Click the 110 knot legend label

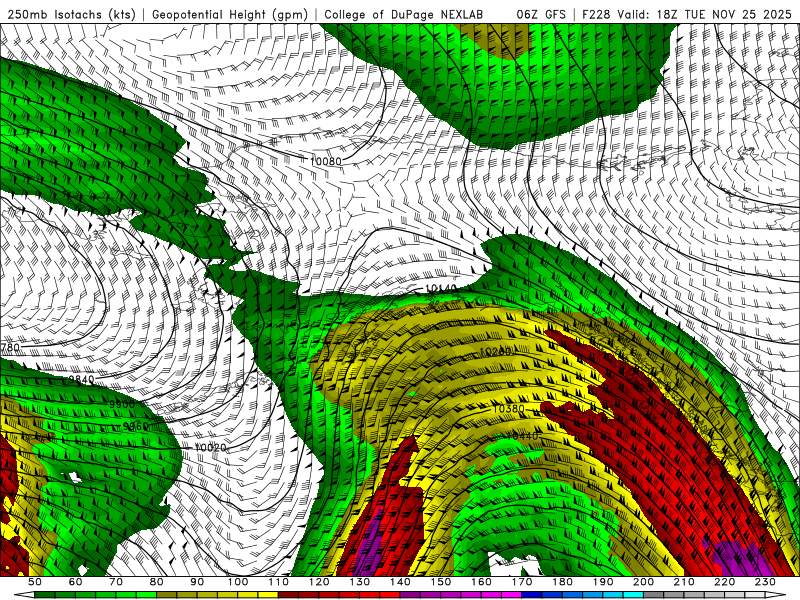coord(279,582)
